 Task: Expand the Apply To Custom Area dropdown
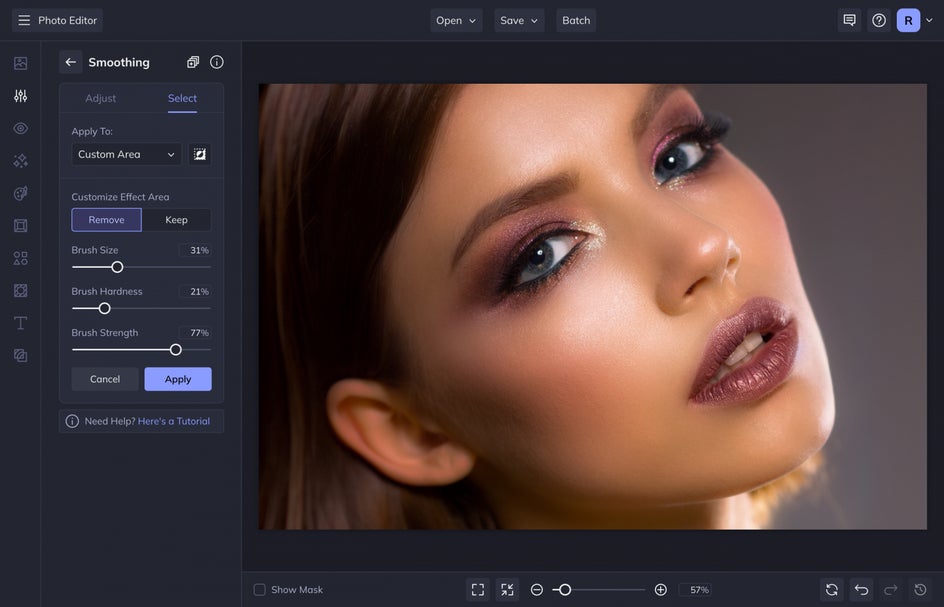point(126,155)
